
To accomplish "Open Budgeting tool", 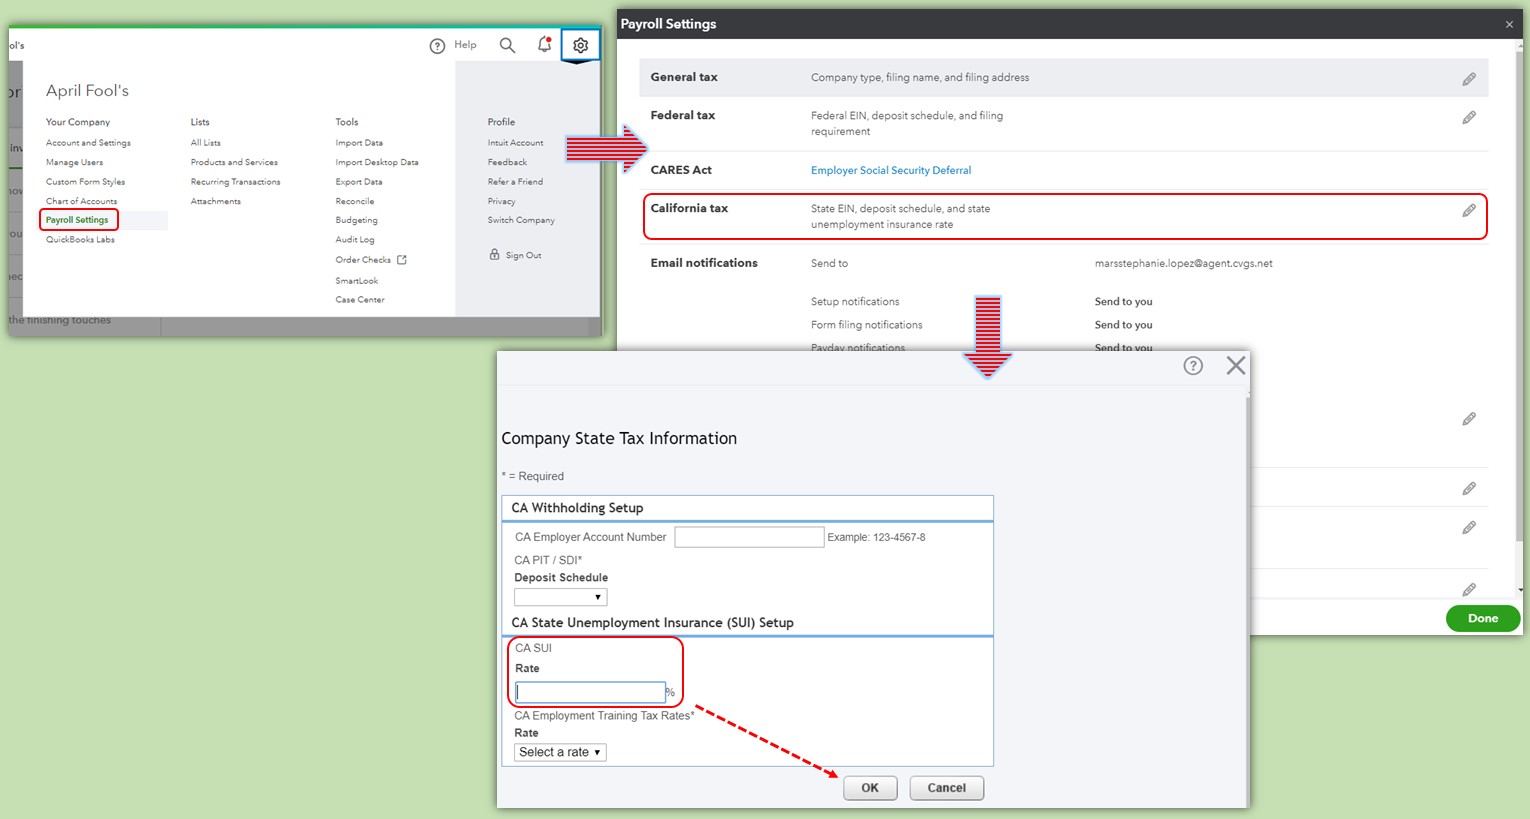I will (x=357, y=220).
